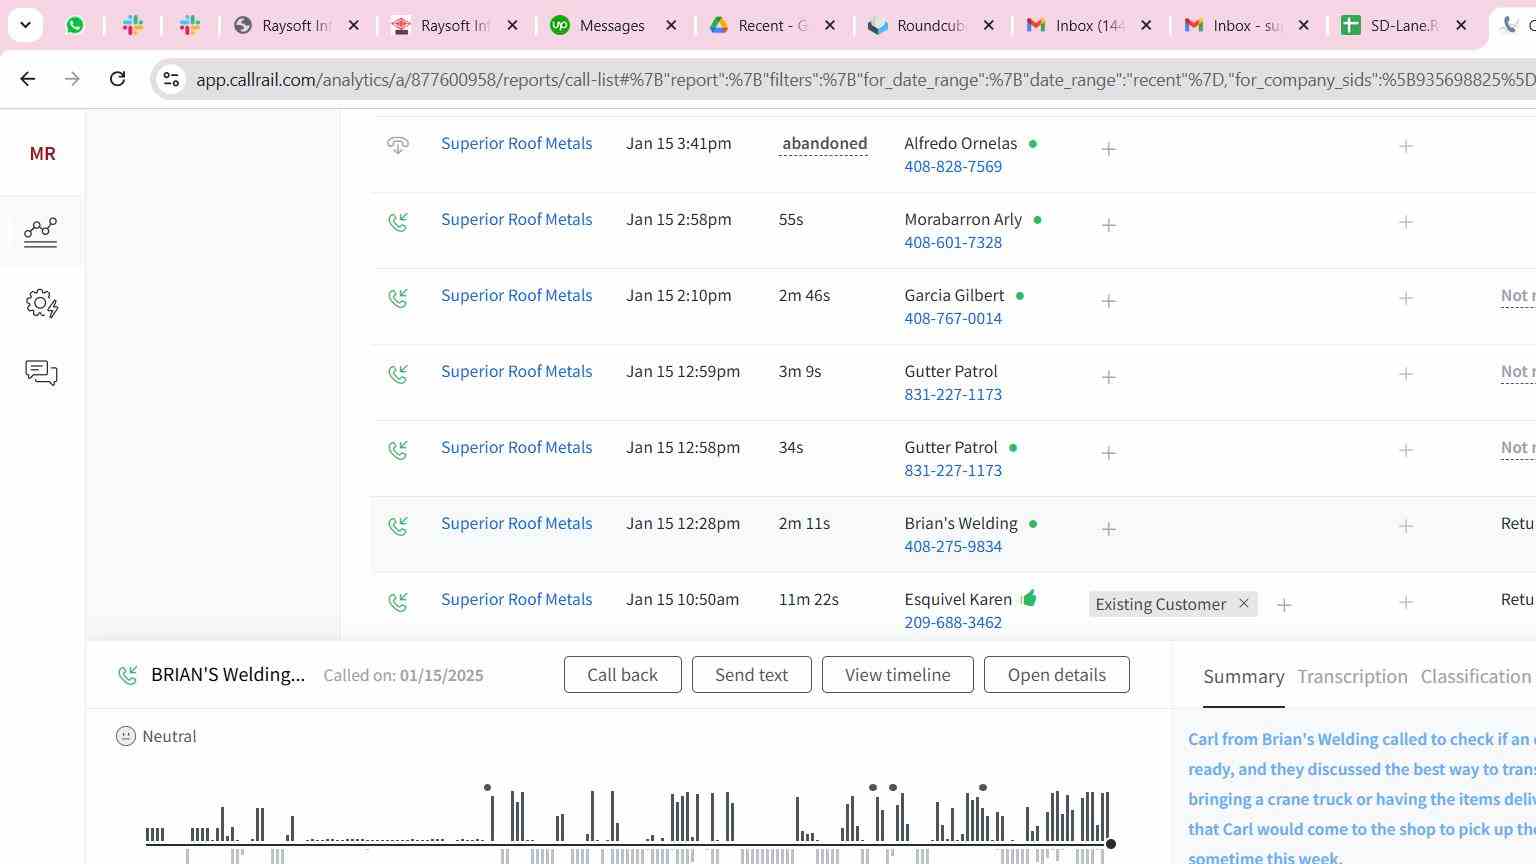Add note plus for Morabarron Arly row

[1406, 222]
